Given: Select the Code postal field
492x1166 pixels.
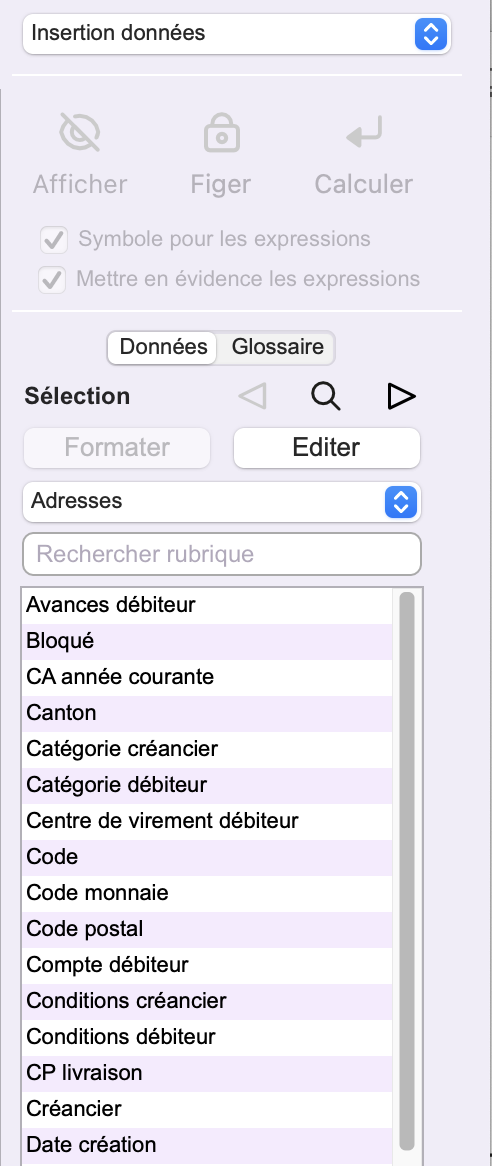Looking at the screenshot, I should click(207, 930).
